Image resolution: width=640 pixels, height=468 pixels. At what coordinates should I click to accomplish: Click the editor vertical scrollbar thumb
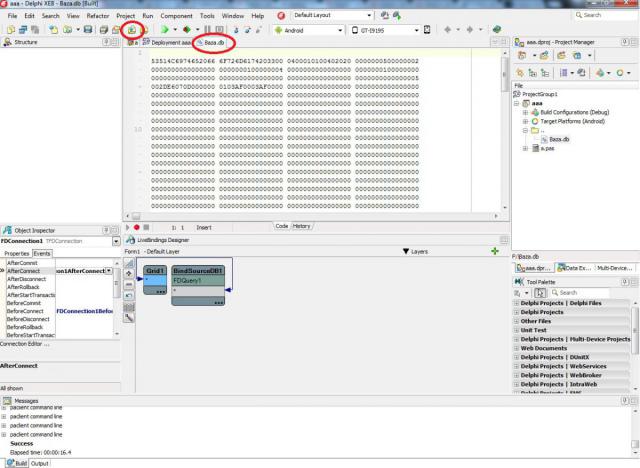coord(504,73)
